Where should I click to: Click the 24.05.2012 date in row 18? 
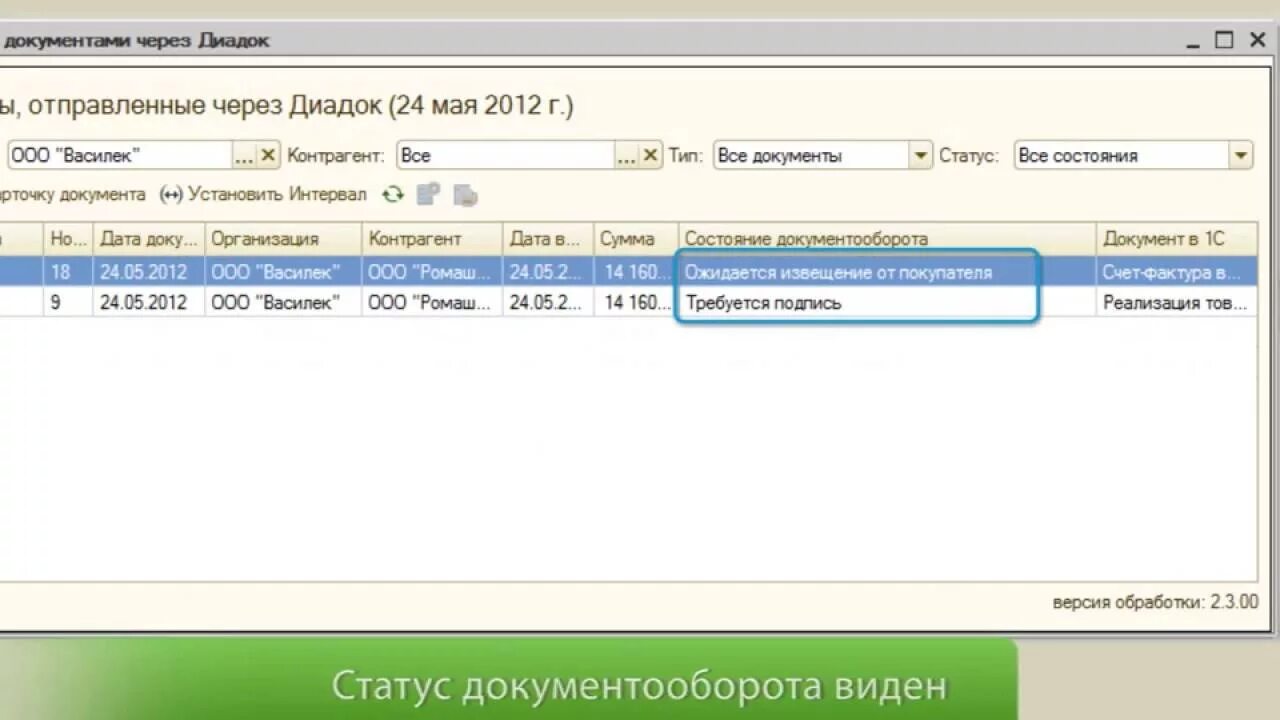[149, 272]
